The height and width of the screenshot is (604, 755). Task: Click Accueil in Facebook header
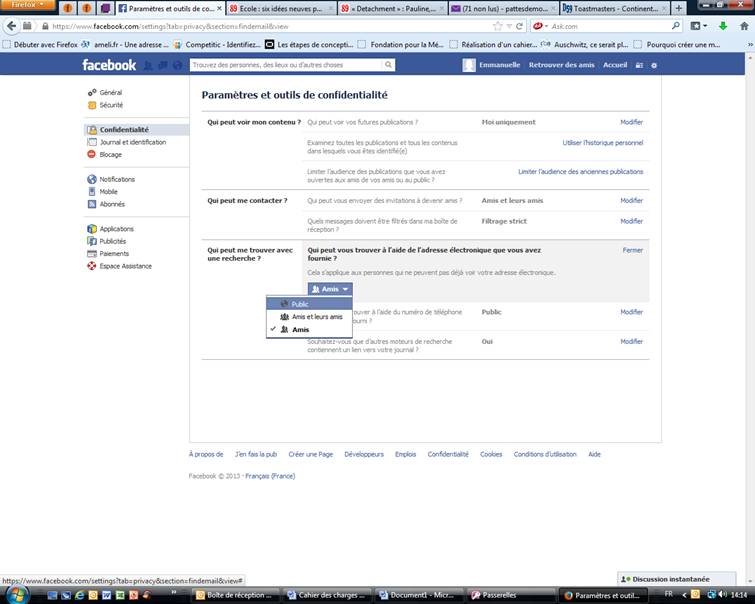coord(615,65)
